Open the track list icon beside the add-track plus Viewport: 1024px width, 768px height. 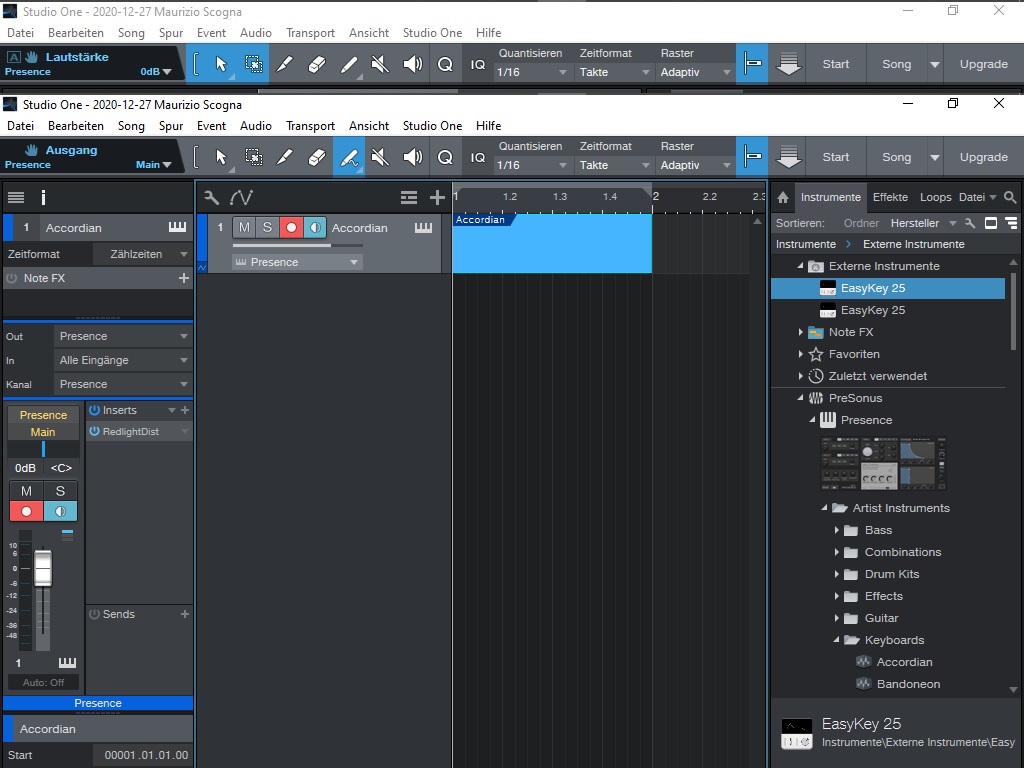tap(409, 197)
